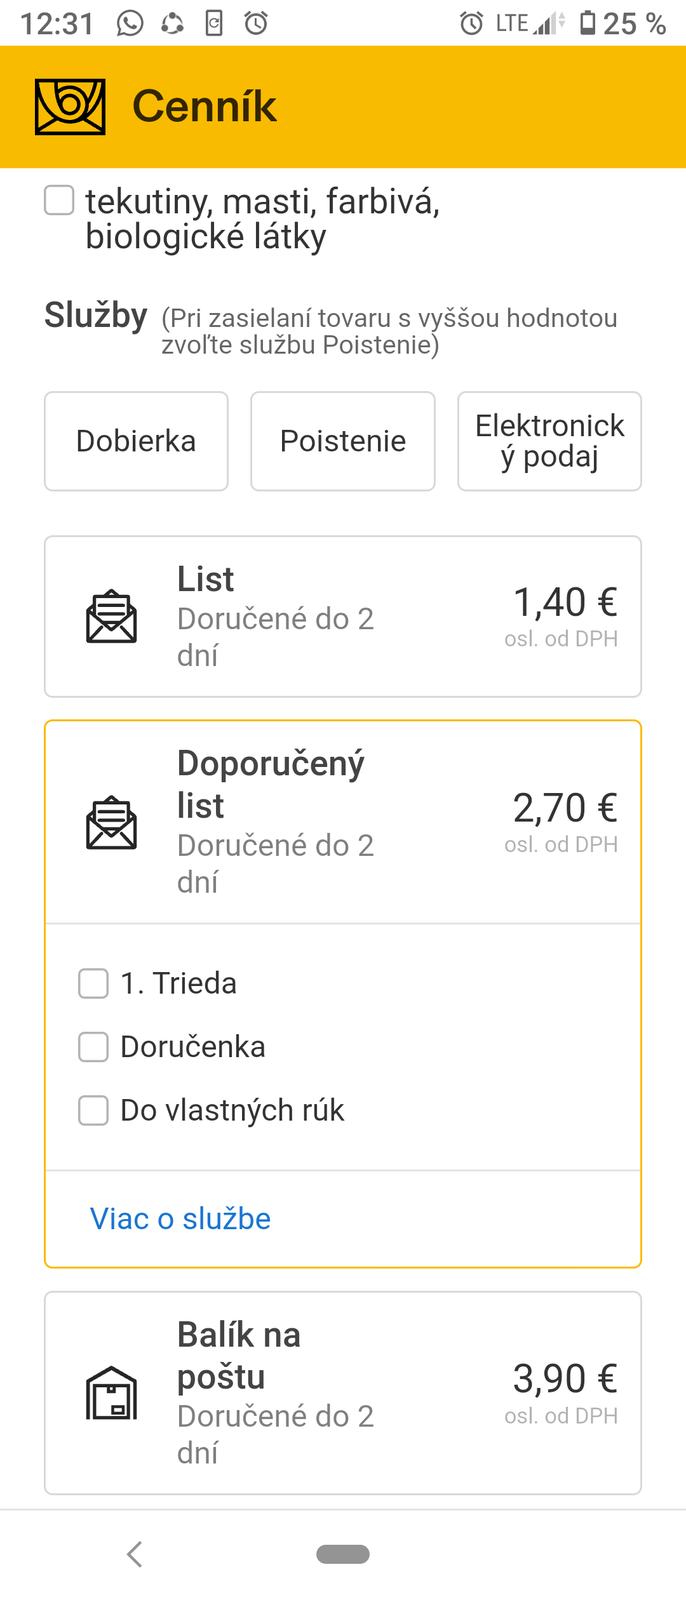Tap the WhatsApp status bar icon
The width and height of the screenshot is (686, 1600).
pos(130,23)
